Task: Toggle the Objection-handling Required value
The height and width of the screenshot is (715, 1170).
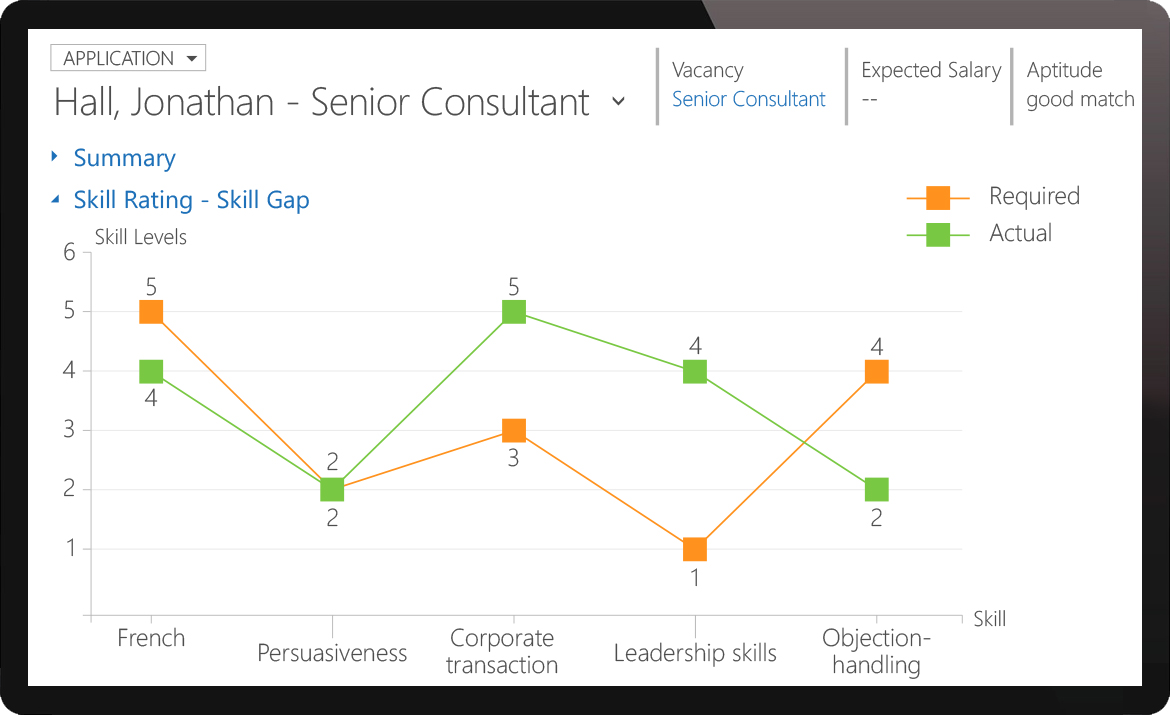Action: tap(876, 370)
